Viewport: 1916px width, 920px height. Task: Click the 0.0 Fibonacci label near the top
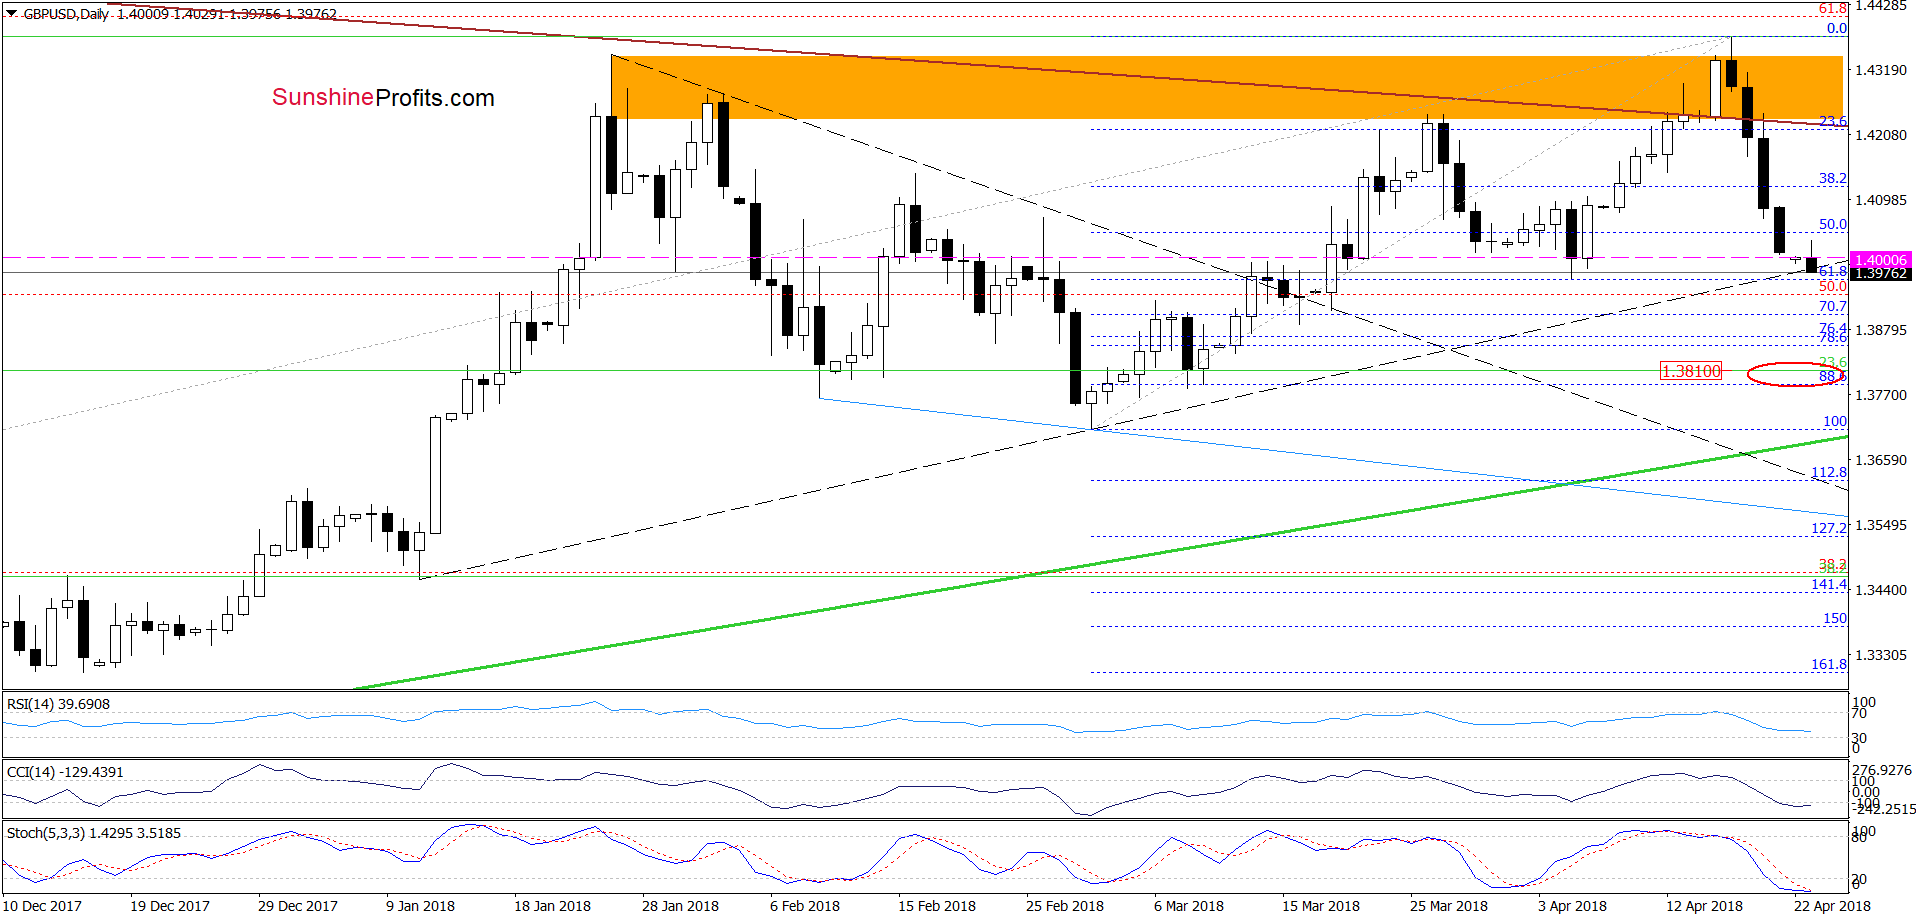pyautogui.click(x=1837, y=28)
